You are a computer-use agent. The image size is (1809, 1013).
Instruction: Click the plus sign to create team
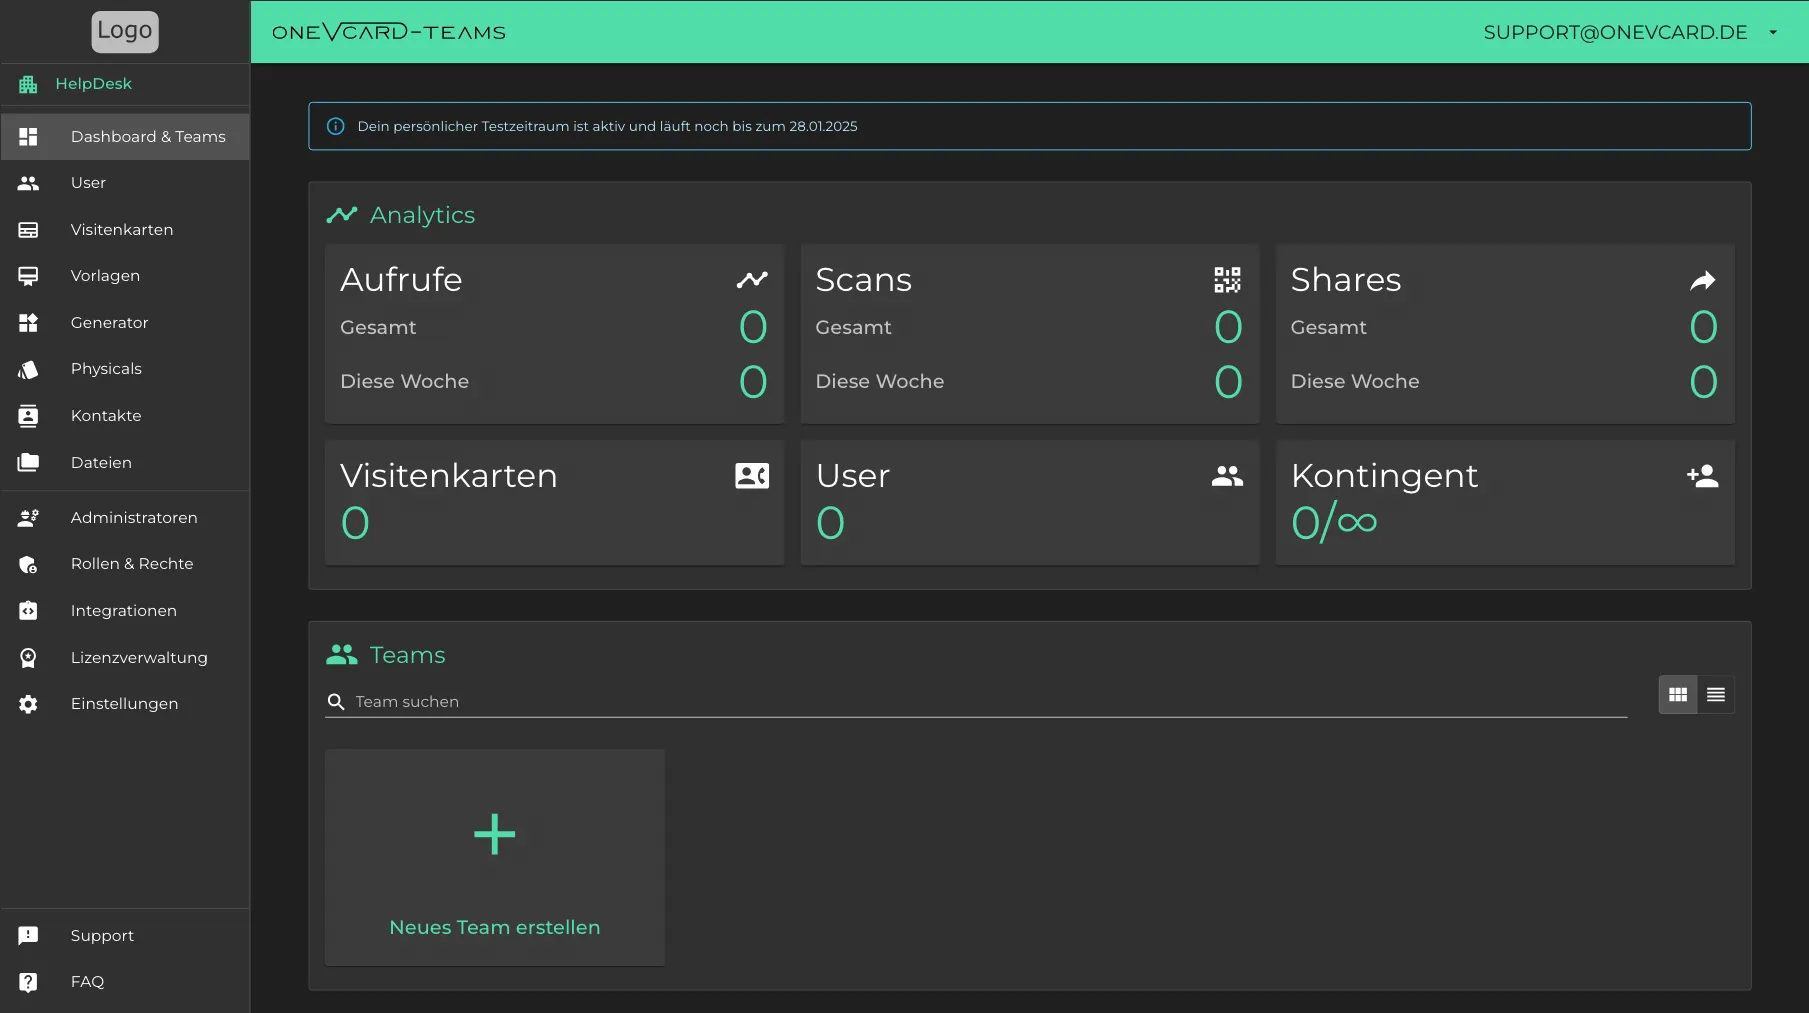[x=495, y=834]
